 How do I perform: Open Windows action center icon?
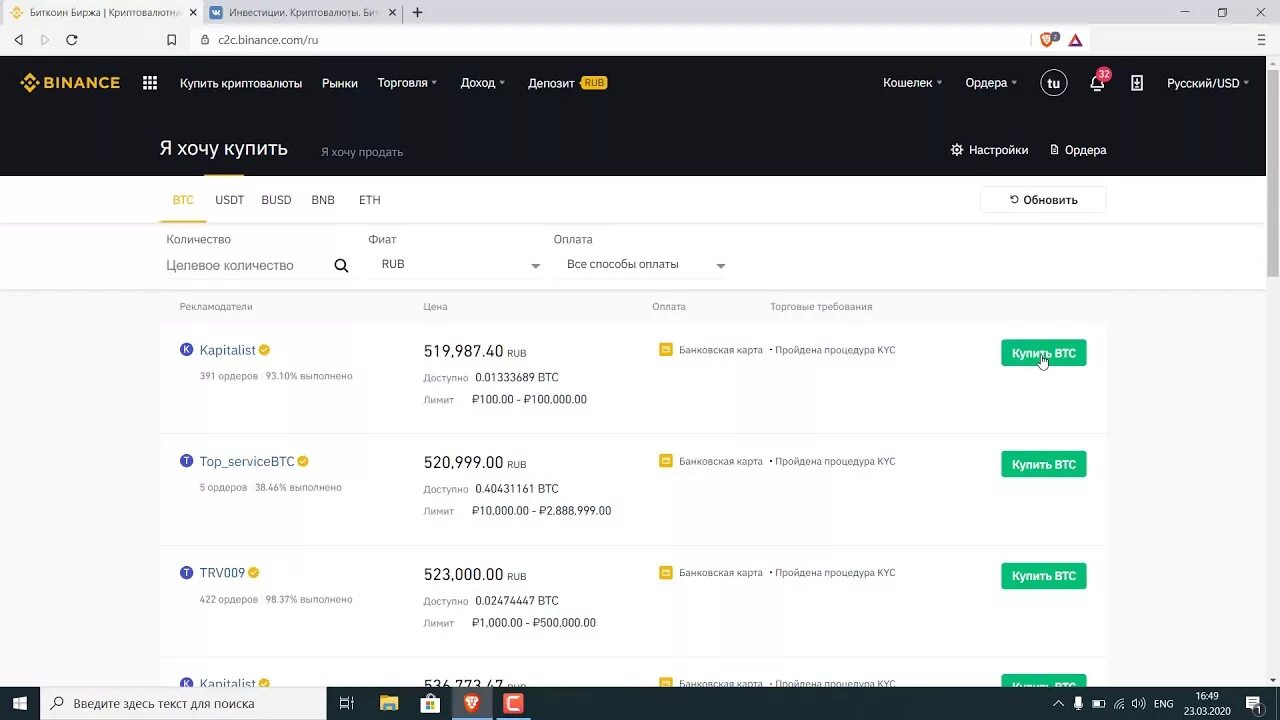1253,703
